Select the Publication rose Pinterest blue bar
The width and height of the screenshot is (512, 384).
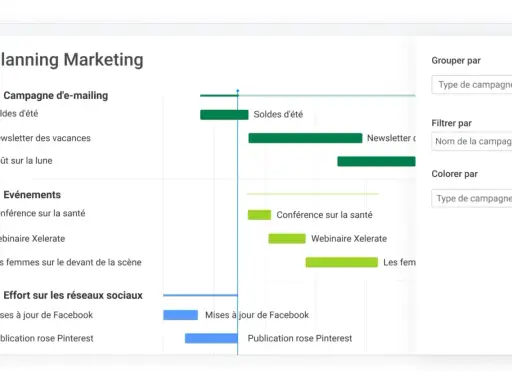point(211,338)
